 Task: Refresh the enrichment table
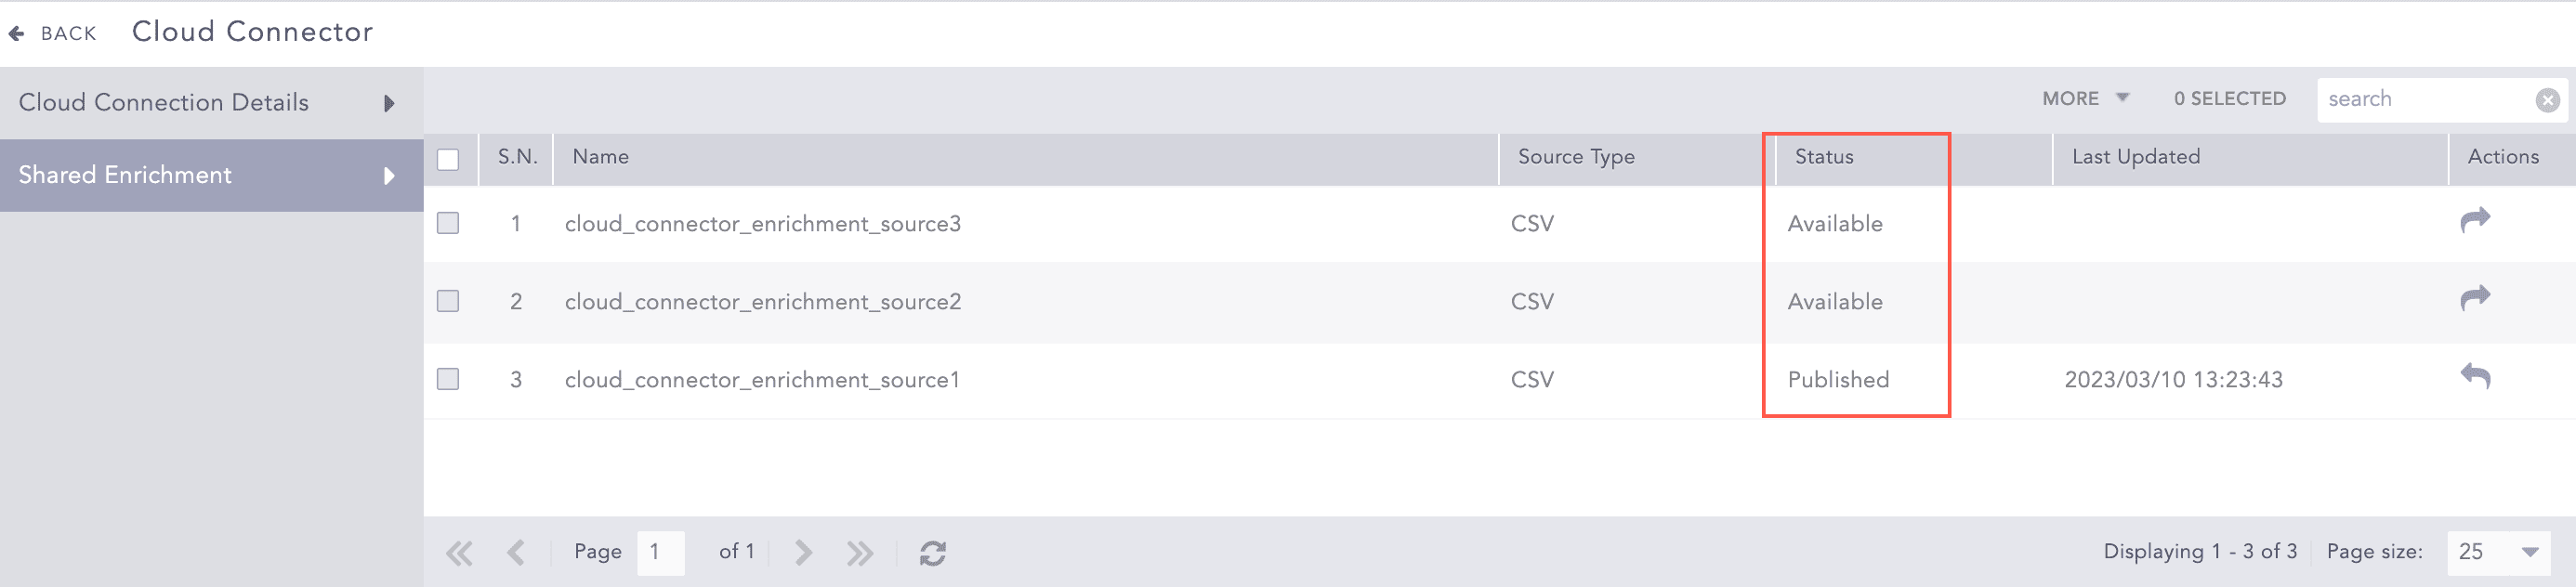tap(932, 553)
